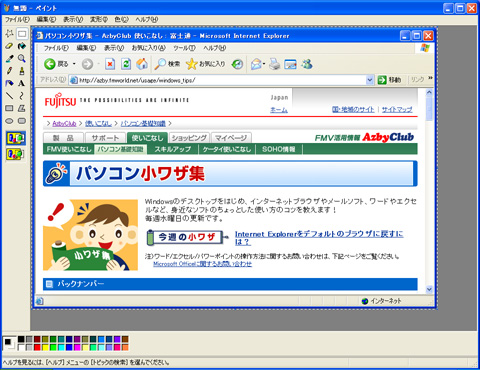Select the straight Line tool

[x=9, y=96]
